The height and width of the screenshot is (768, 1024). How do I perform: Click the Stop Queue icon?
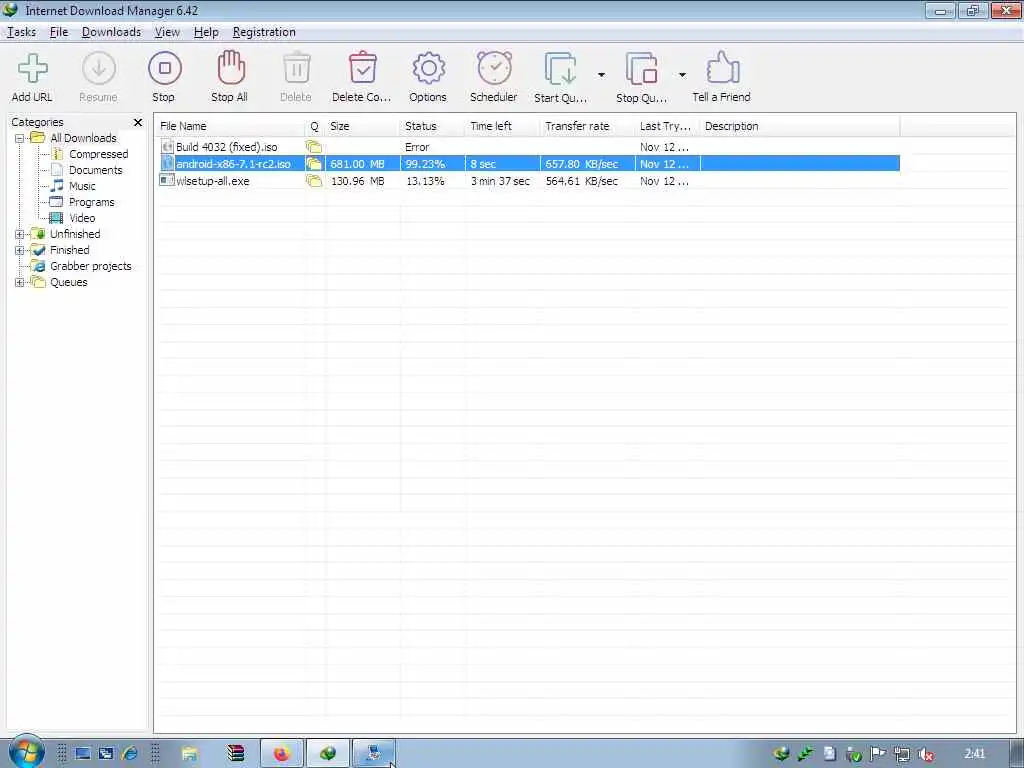click(641, 69)
